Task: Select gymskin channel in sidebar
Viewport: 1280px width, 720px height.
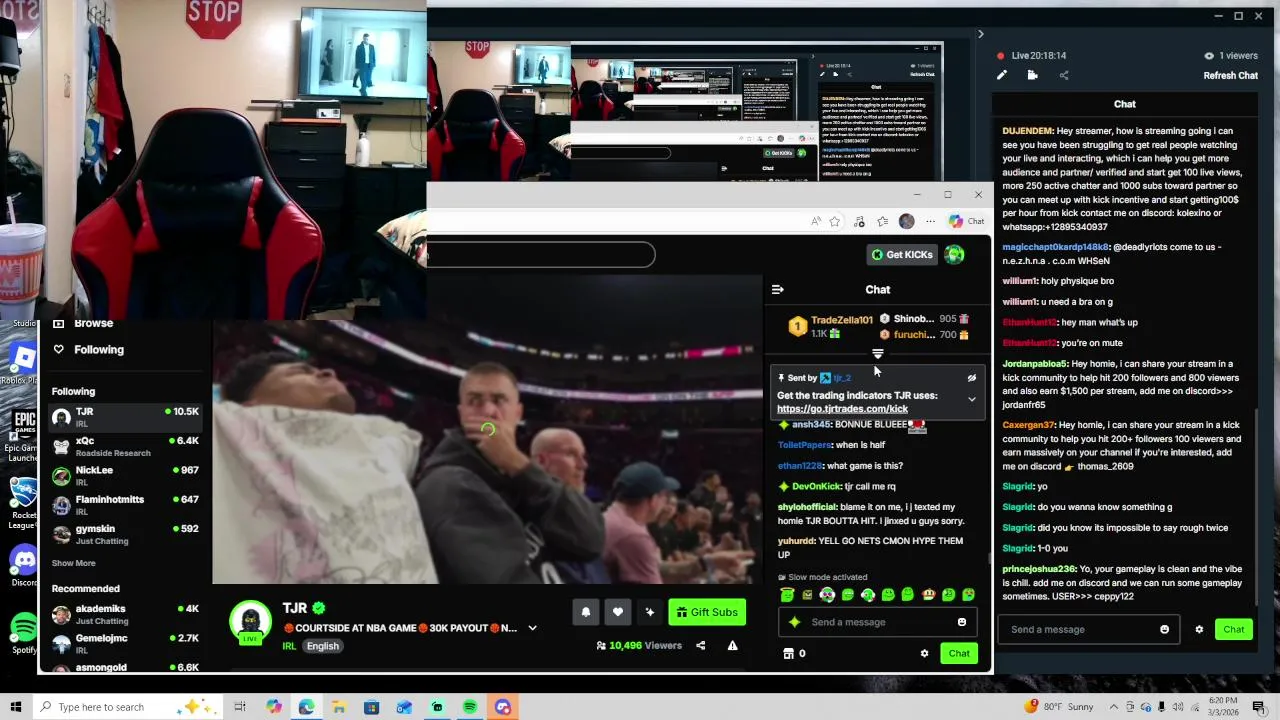Action: coord(125,534)
